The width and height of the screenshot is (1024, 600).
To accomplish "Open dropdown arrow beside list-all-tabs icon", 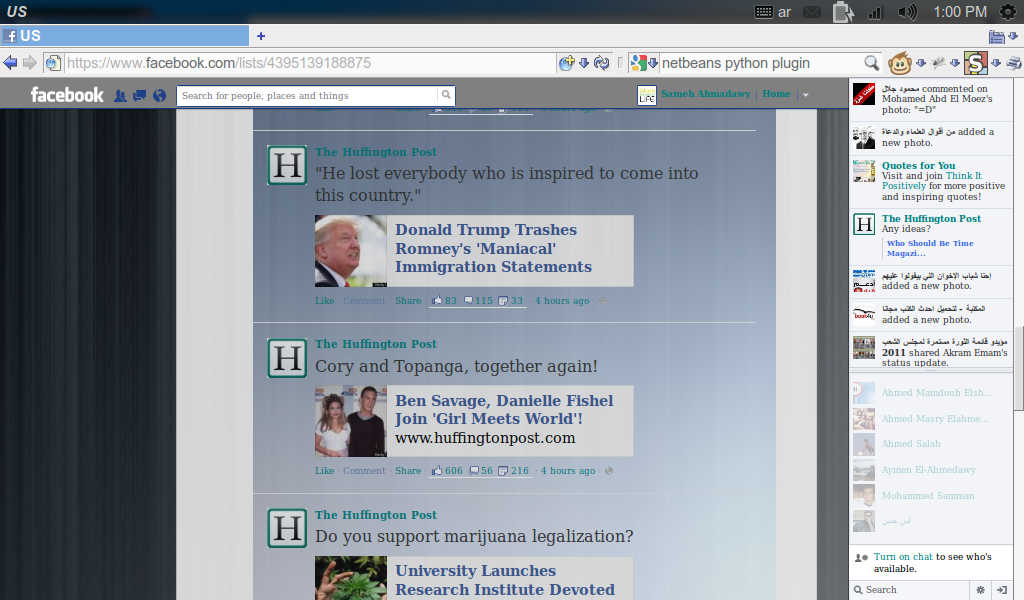I will [1013, 37].
